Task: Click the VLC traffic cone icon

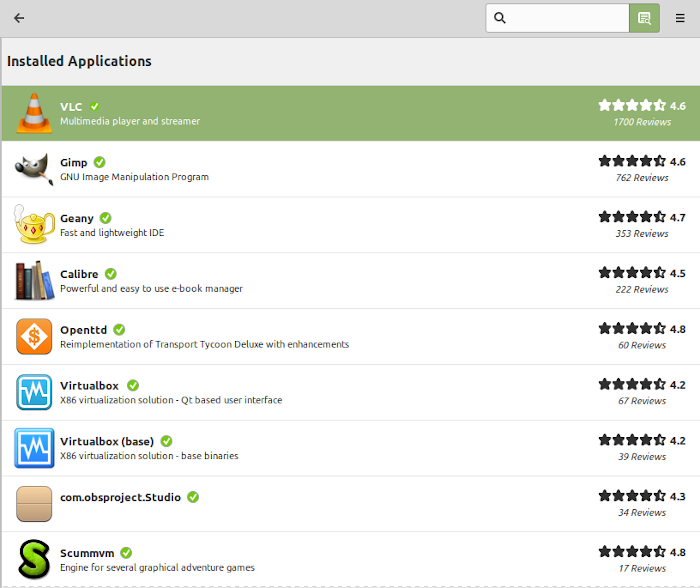Action: [x=33, y=113]
